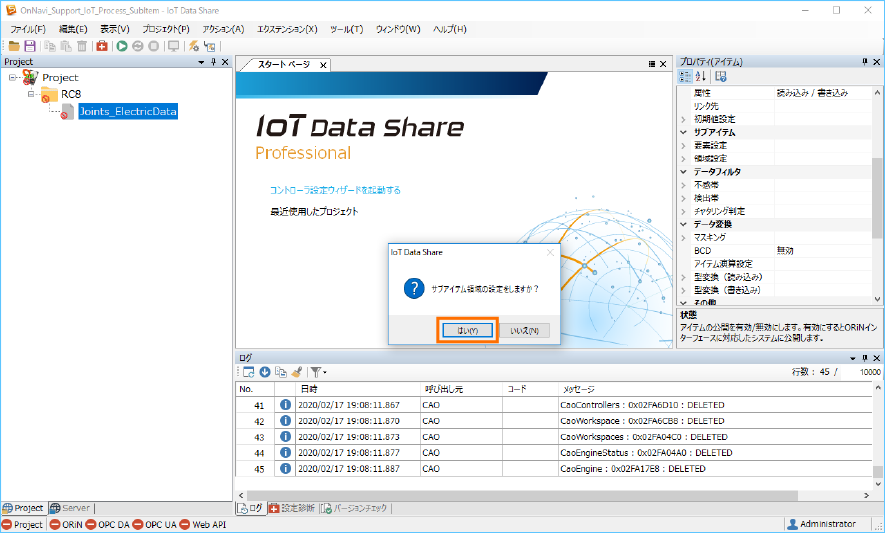This screenshot has width=885, height=533.
Task: Click the log panel horizontal scrollbar
Action: (550, 493)
